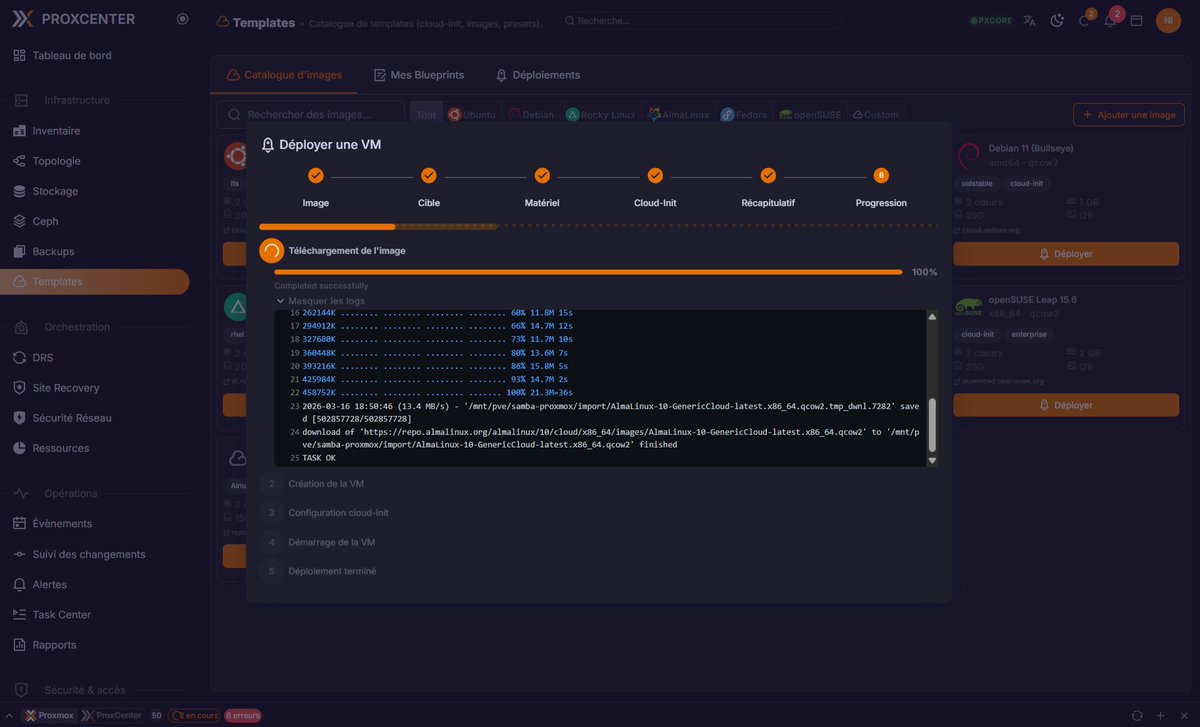This screenshot has height=727, width=1200.
Task: Click the image download 100% progress bar
Action: pos(588,272)
